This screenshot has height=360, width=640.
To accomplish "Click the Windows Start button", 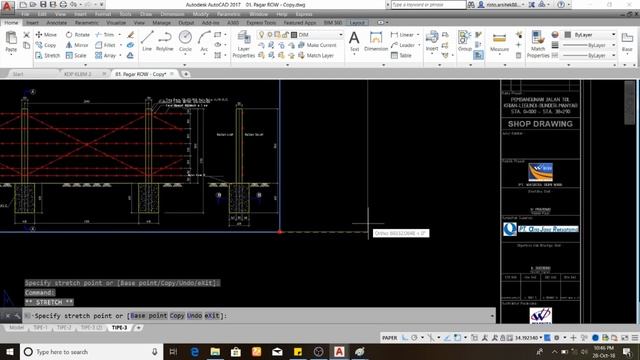I will (10, 351).
